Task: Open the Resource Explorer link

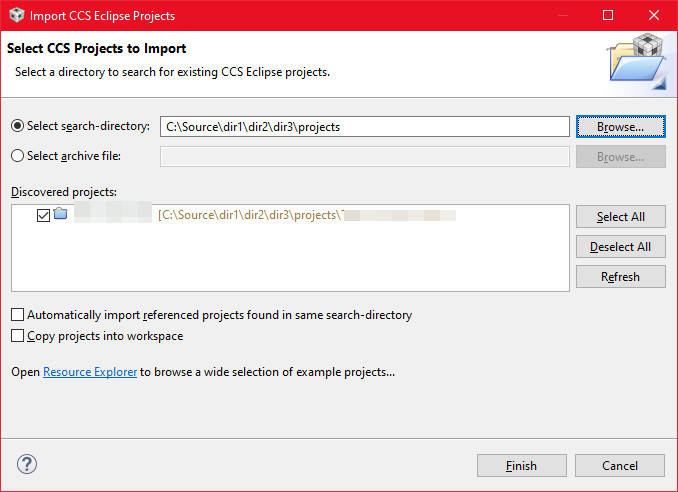Action: pyautogui.click(x=90, y=372)
